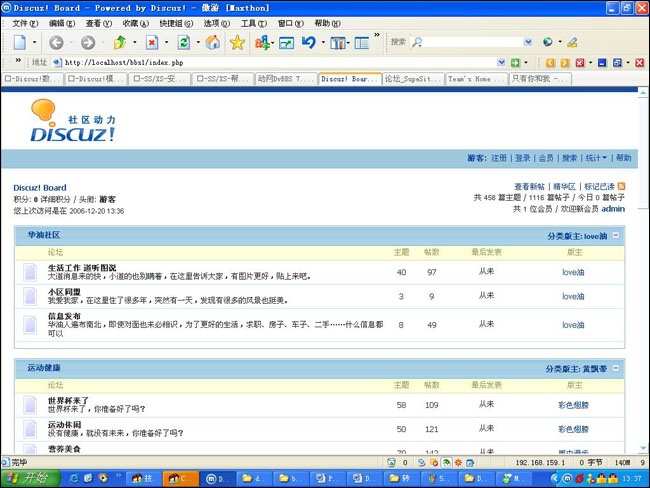This screenshot has height=488, width=650.
Task: Click the Stop loading icon
Action: point(152,42)
